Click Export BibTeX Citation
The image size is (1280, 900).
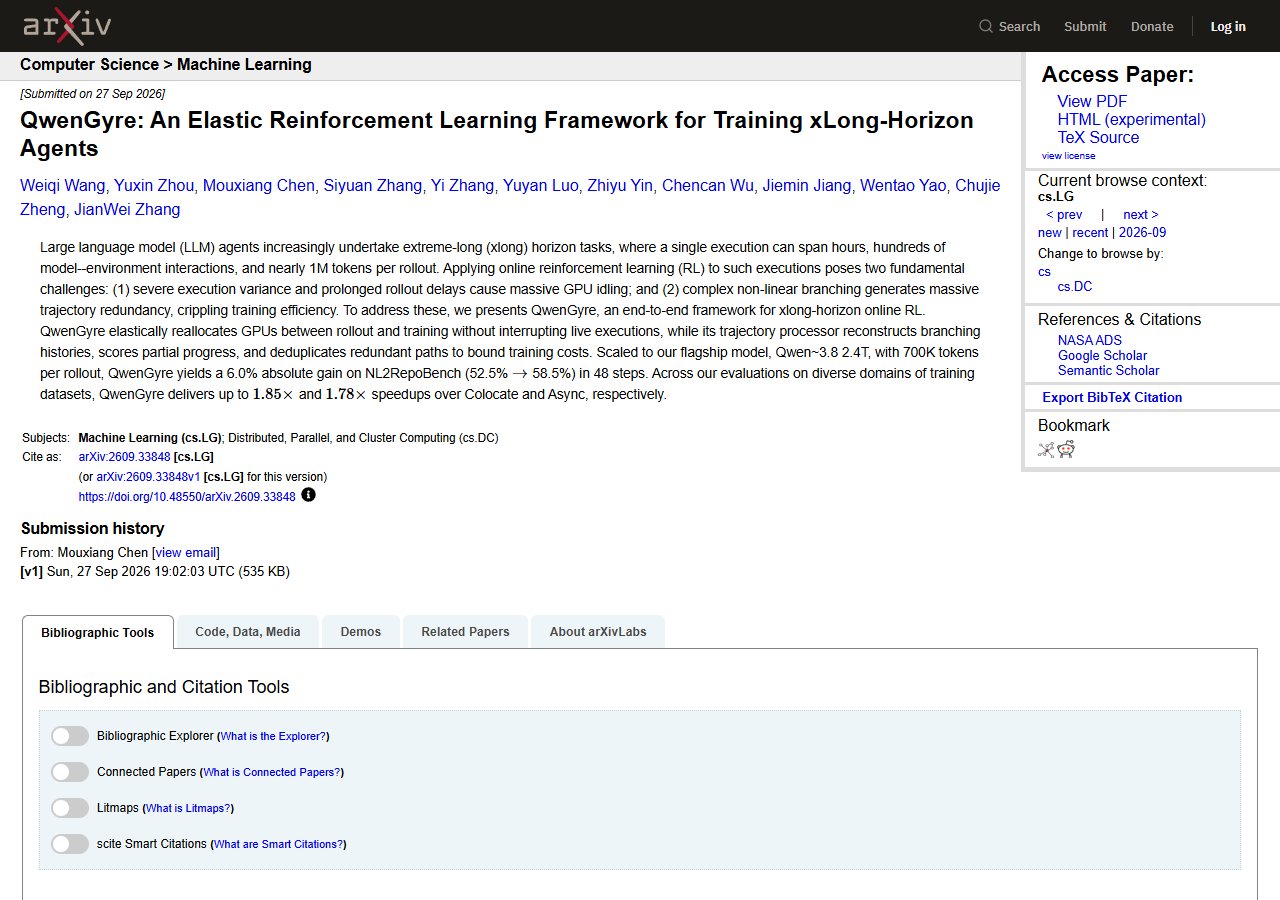click(x=1112, y=397)
